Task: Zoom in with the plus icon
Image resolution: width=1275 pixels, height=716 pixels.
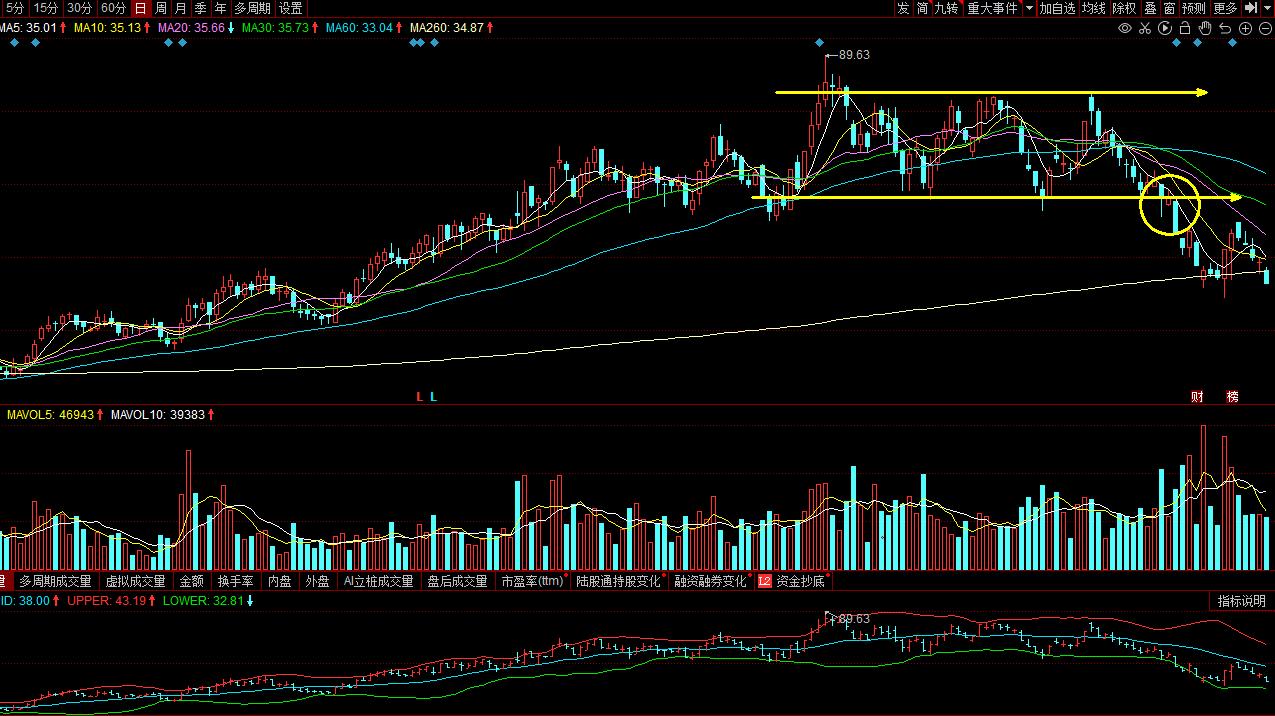Action: [x=1245, y=28]
